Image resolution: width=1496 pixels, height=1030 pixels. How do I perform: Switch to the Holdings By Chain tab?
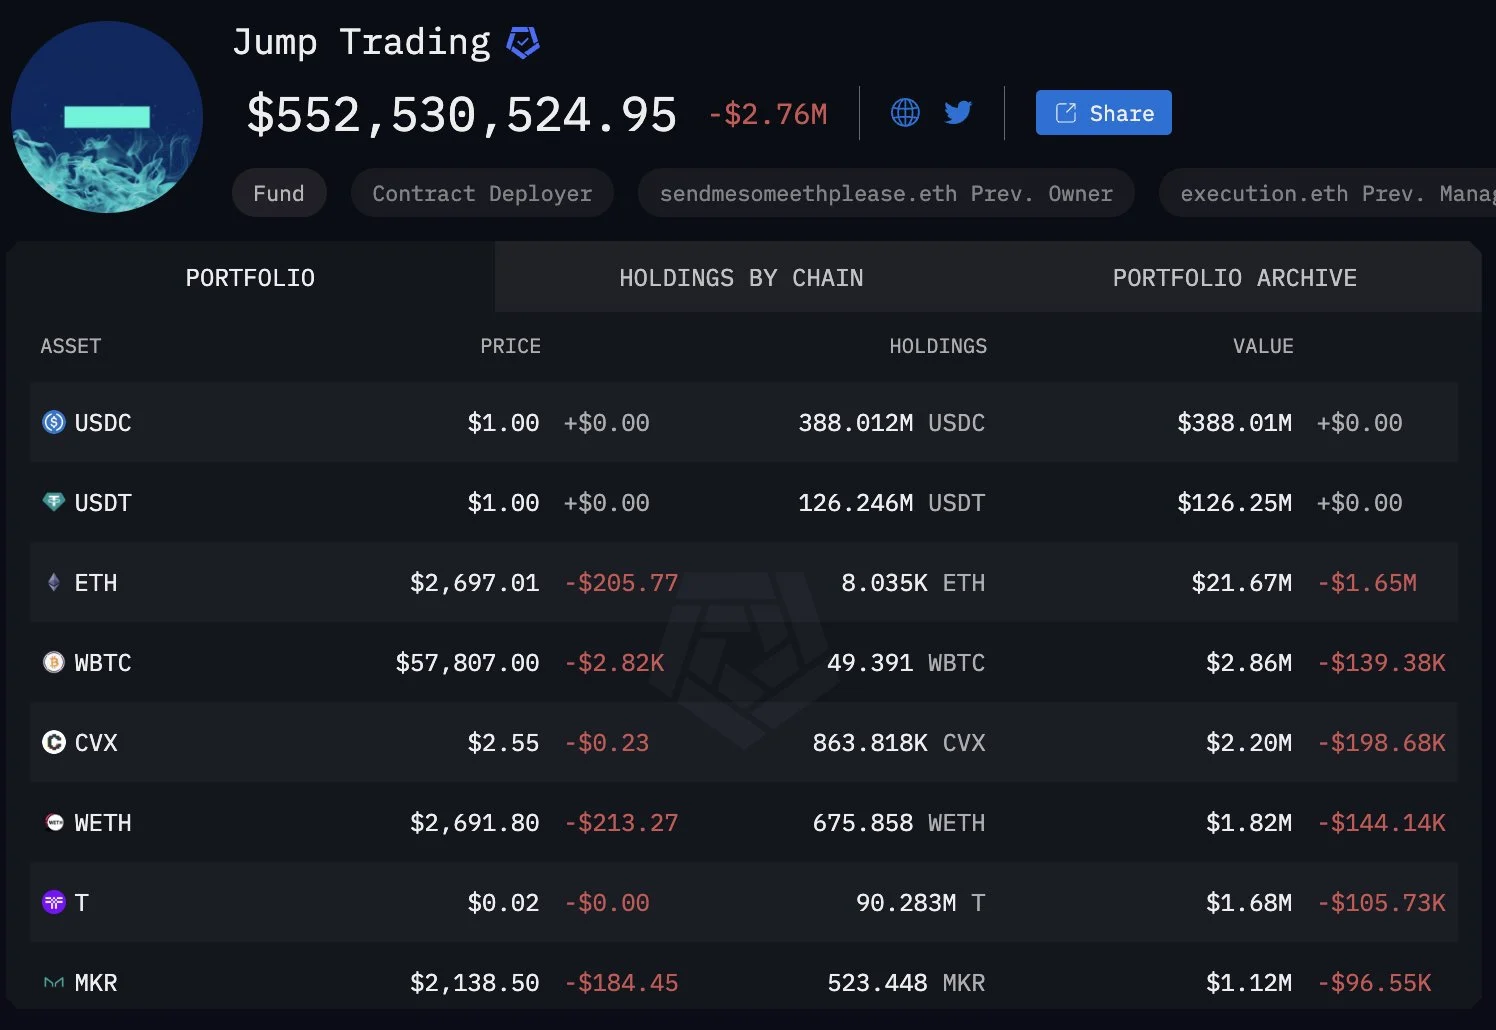coord(741,278)
